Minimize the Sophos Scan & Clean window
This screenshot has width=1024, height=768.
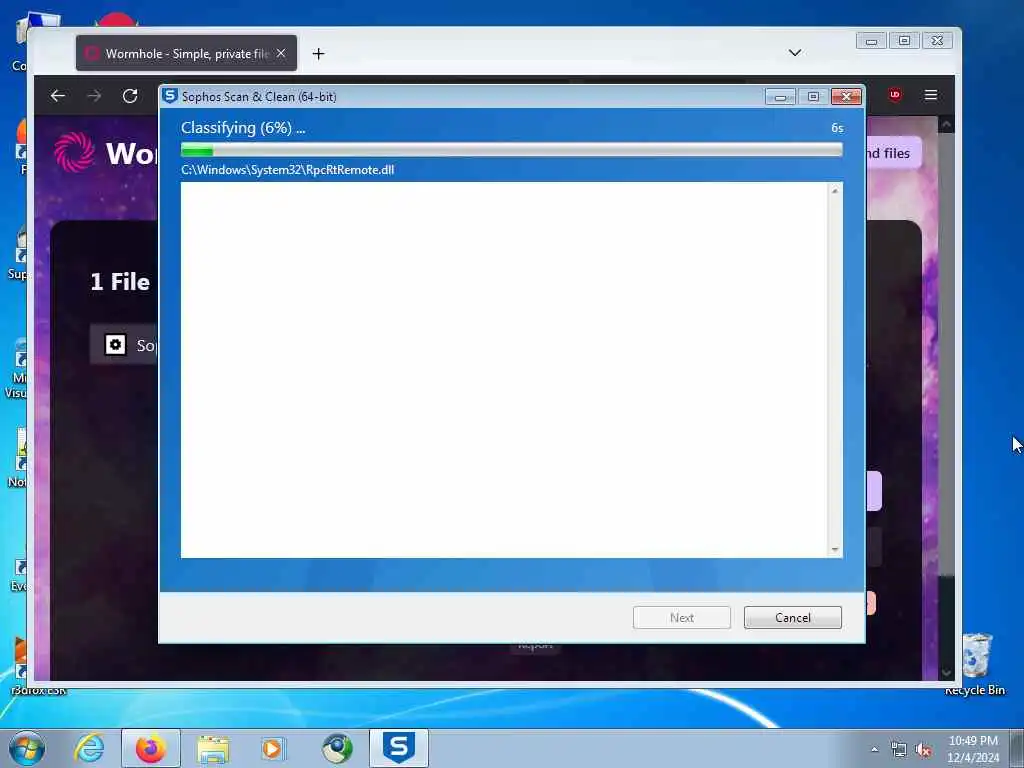(x=780, y=97)
